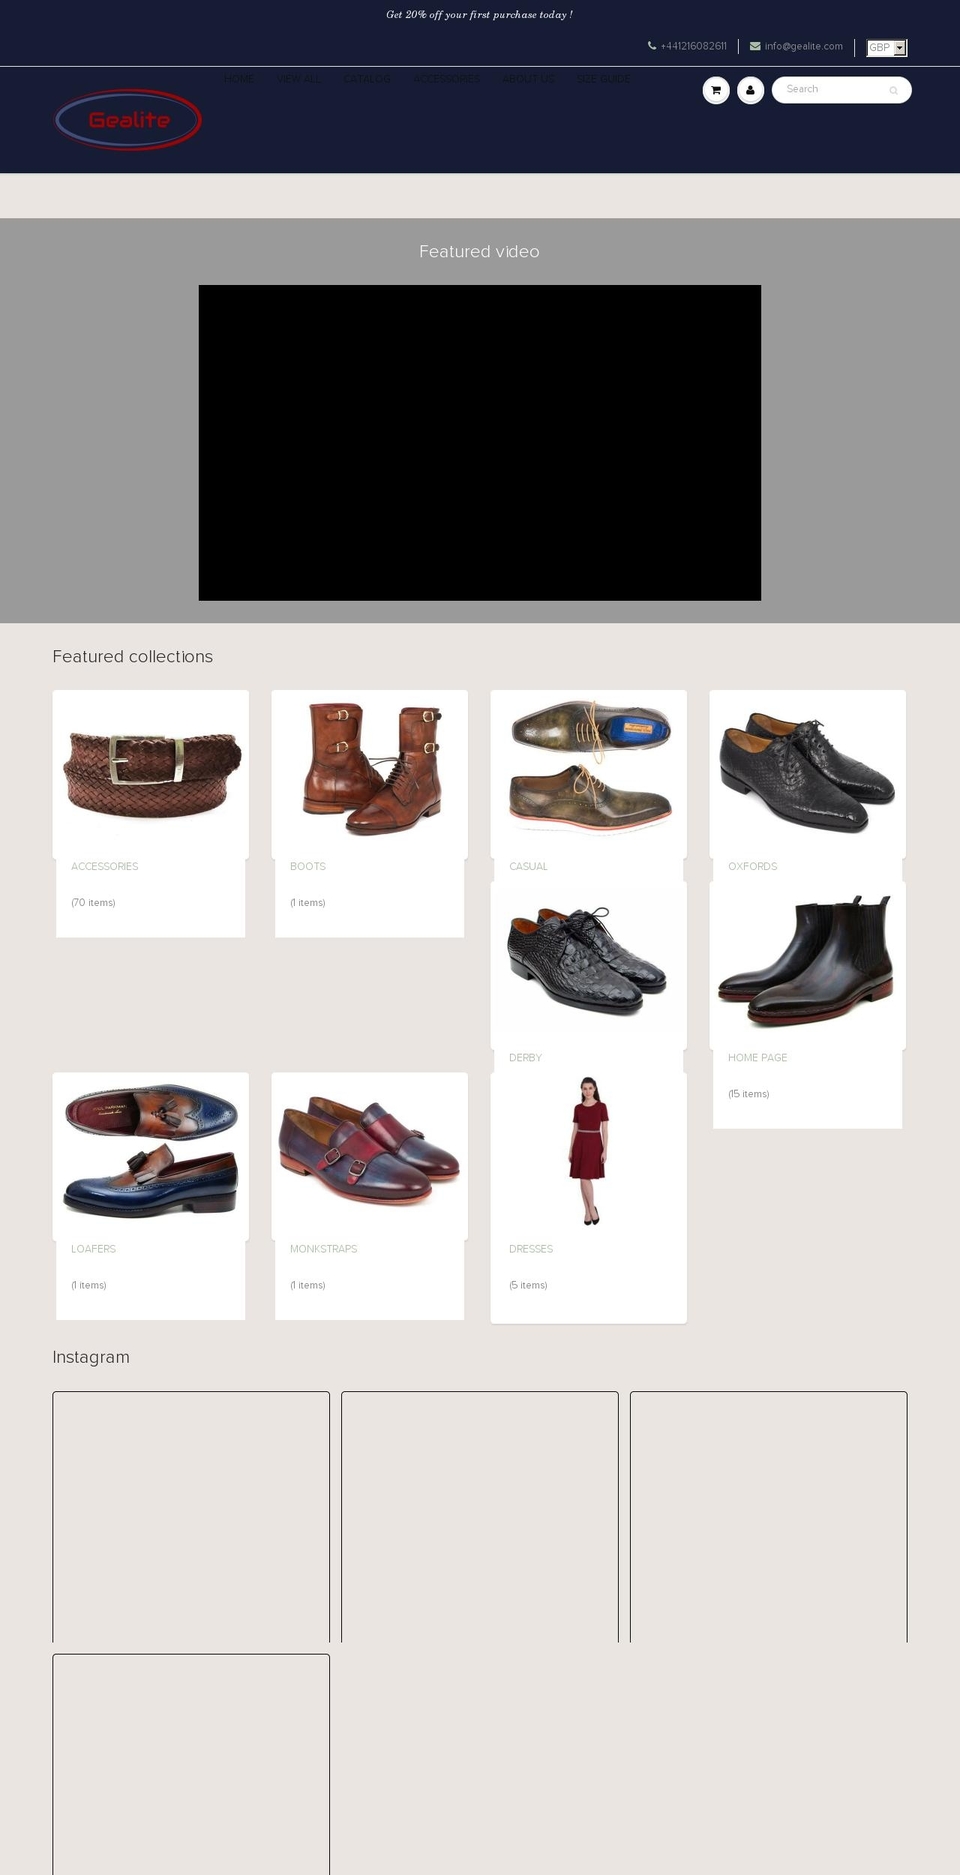Image resolution: width=960 pixels, height=1875 pixels.
Task: Open the black Oxfords shoes image
Action: point(808,774)
